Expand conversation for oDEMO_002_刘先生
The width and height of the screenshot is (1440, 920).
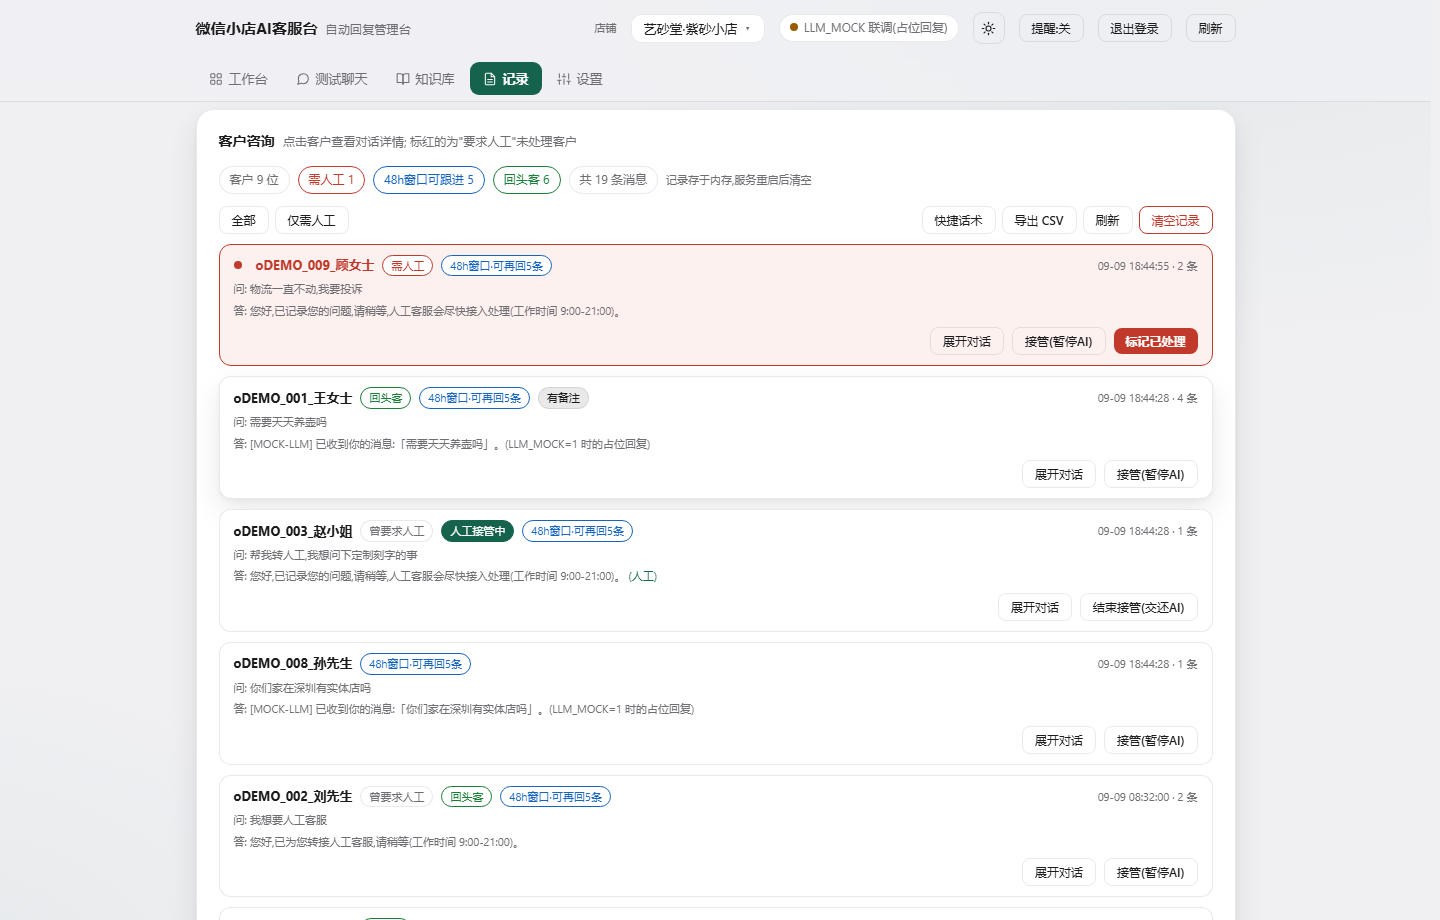[1059, 872]
